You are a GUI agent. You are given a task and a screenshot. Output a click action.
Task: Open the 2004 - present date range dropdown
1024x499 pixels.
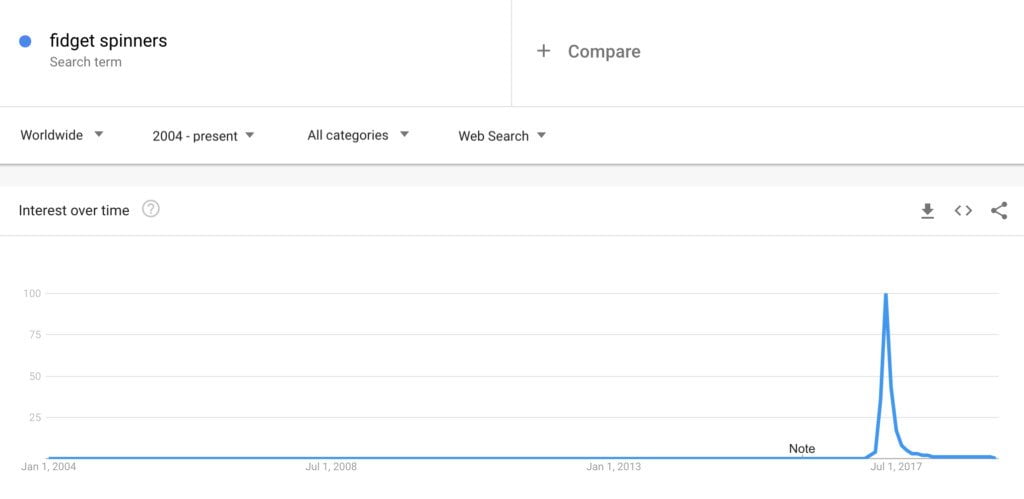[203, 136]
